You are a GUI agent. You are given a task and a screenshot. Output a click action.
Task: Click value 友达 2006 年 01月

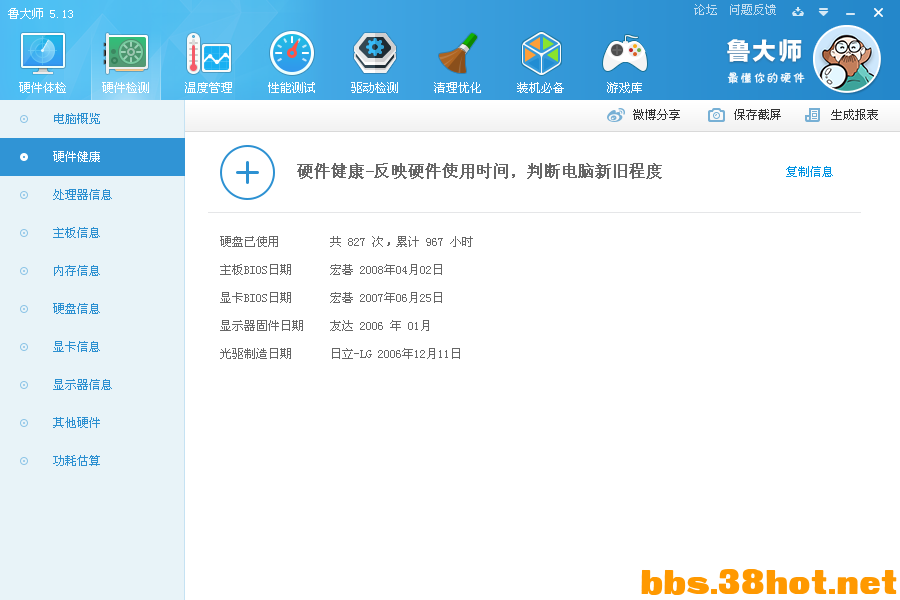coord(380,326)
